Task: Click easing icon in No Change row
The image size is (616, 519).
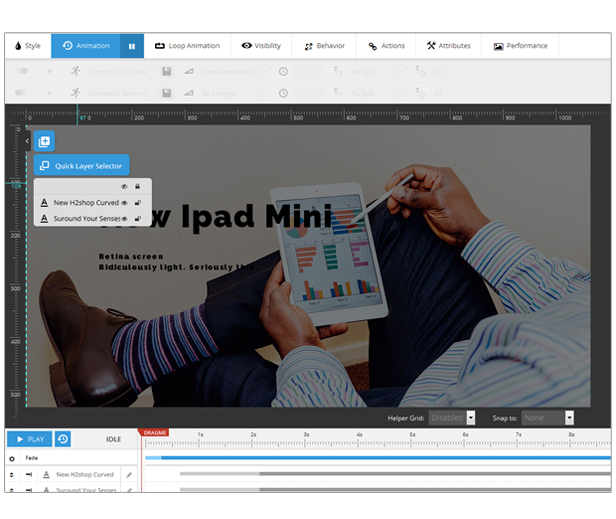Action: [189, 93]
